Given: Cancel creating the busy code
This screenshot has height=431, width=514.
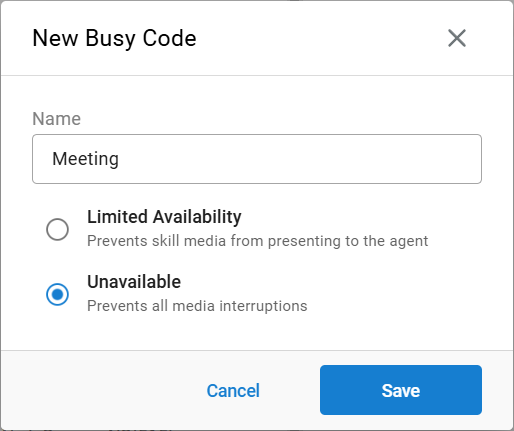Looking at the screenshot, I should click(x=233, y=390).
